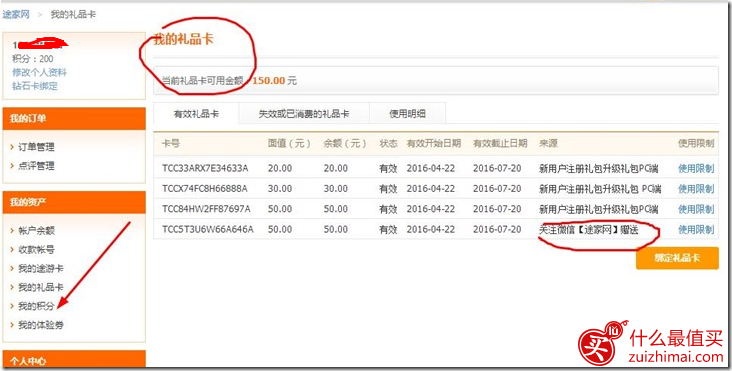732x371 pixels.
Task: Click the 状态 column header
Action: (x=388, y=144)
